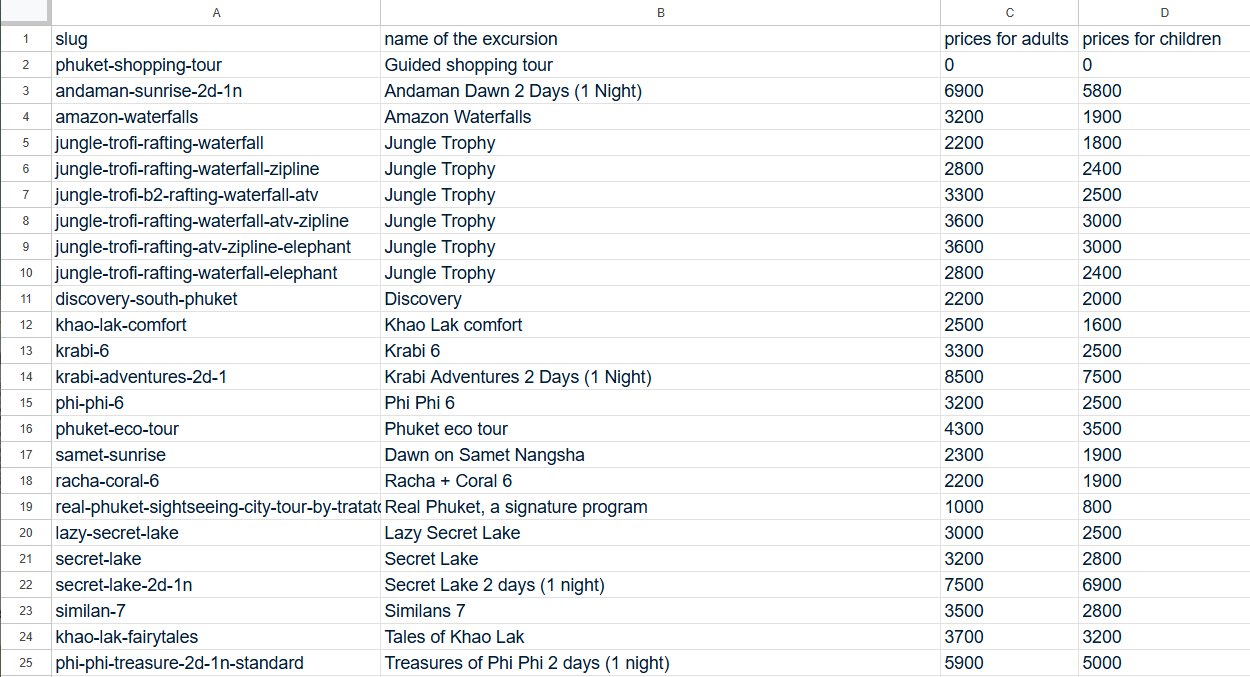
Task: Click the select-all corner box
Action: tap(25, 12)
